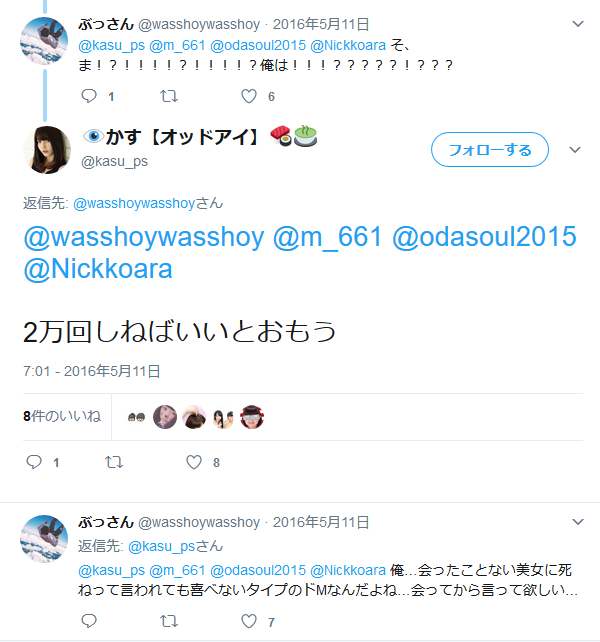Open options chevron on bottom ぶっさん tweet
The height and width of the screenshot is (642, 600).
[577, 522]
